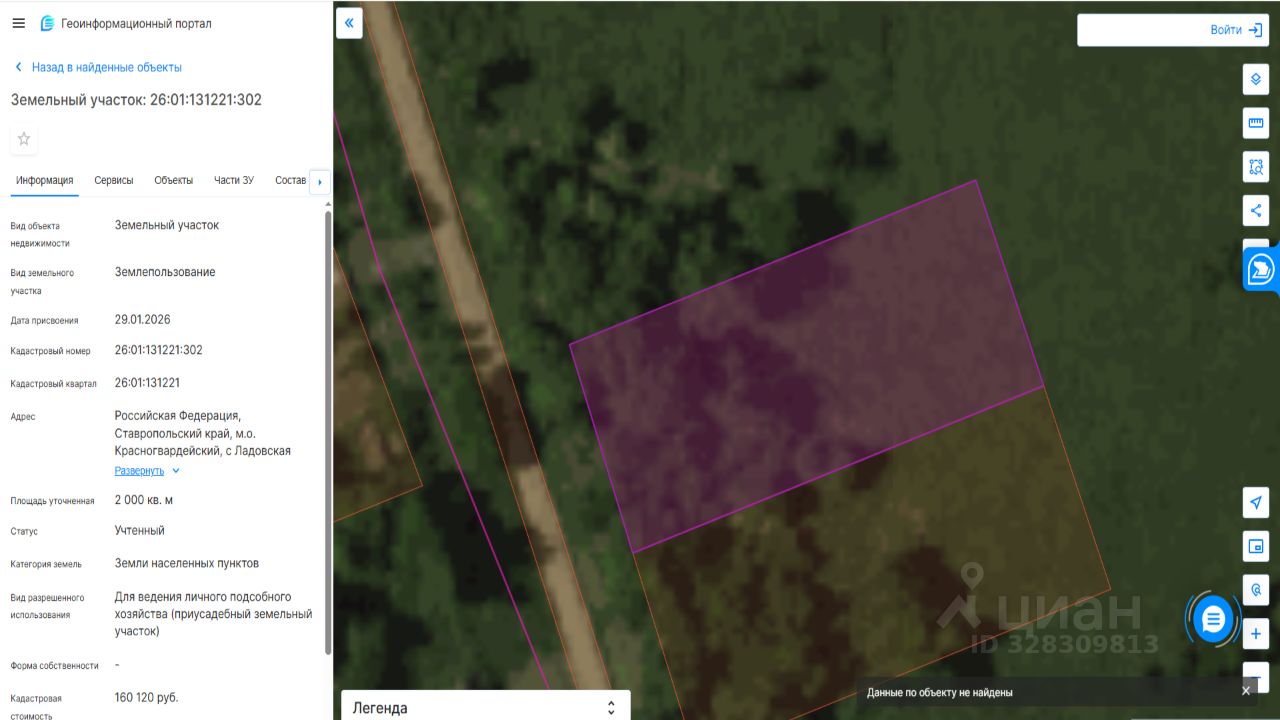This screenshot has width=1280, height=720.
Task: Expand the Легенда panel
Action: click(486, 706)
